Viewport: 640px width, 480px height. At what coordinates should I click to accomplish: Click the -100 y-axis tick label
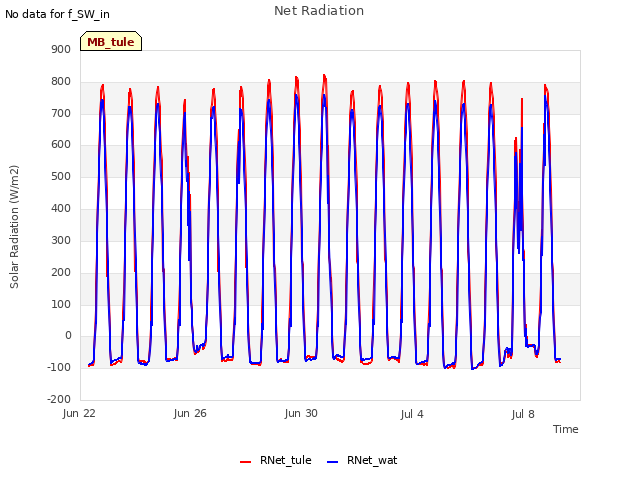[59, 367]
